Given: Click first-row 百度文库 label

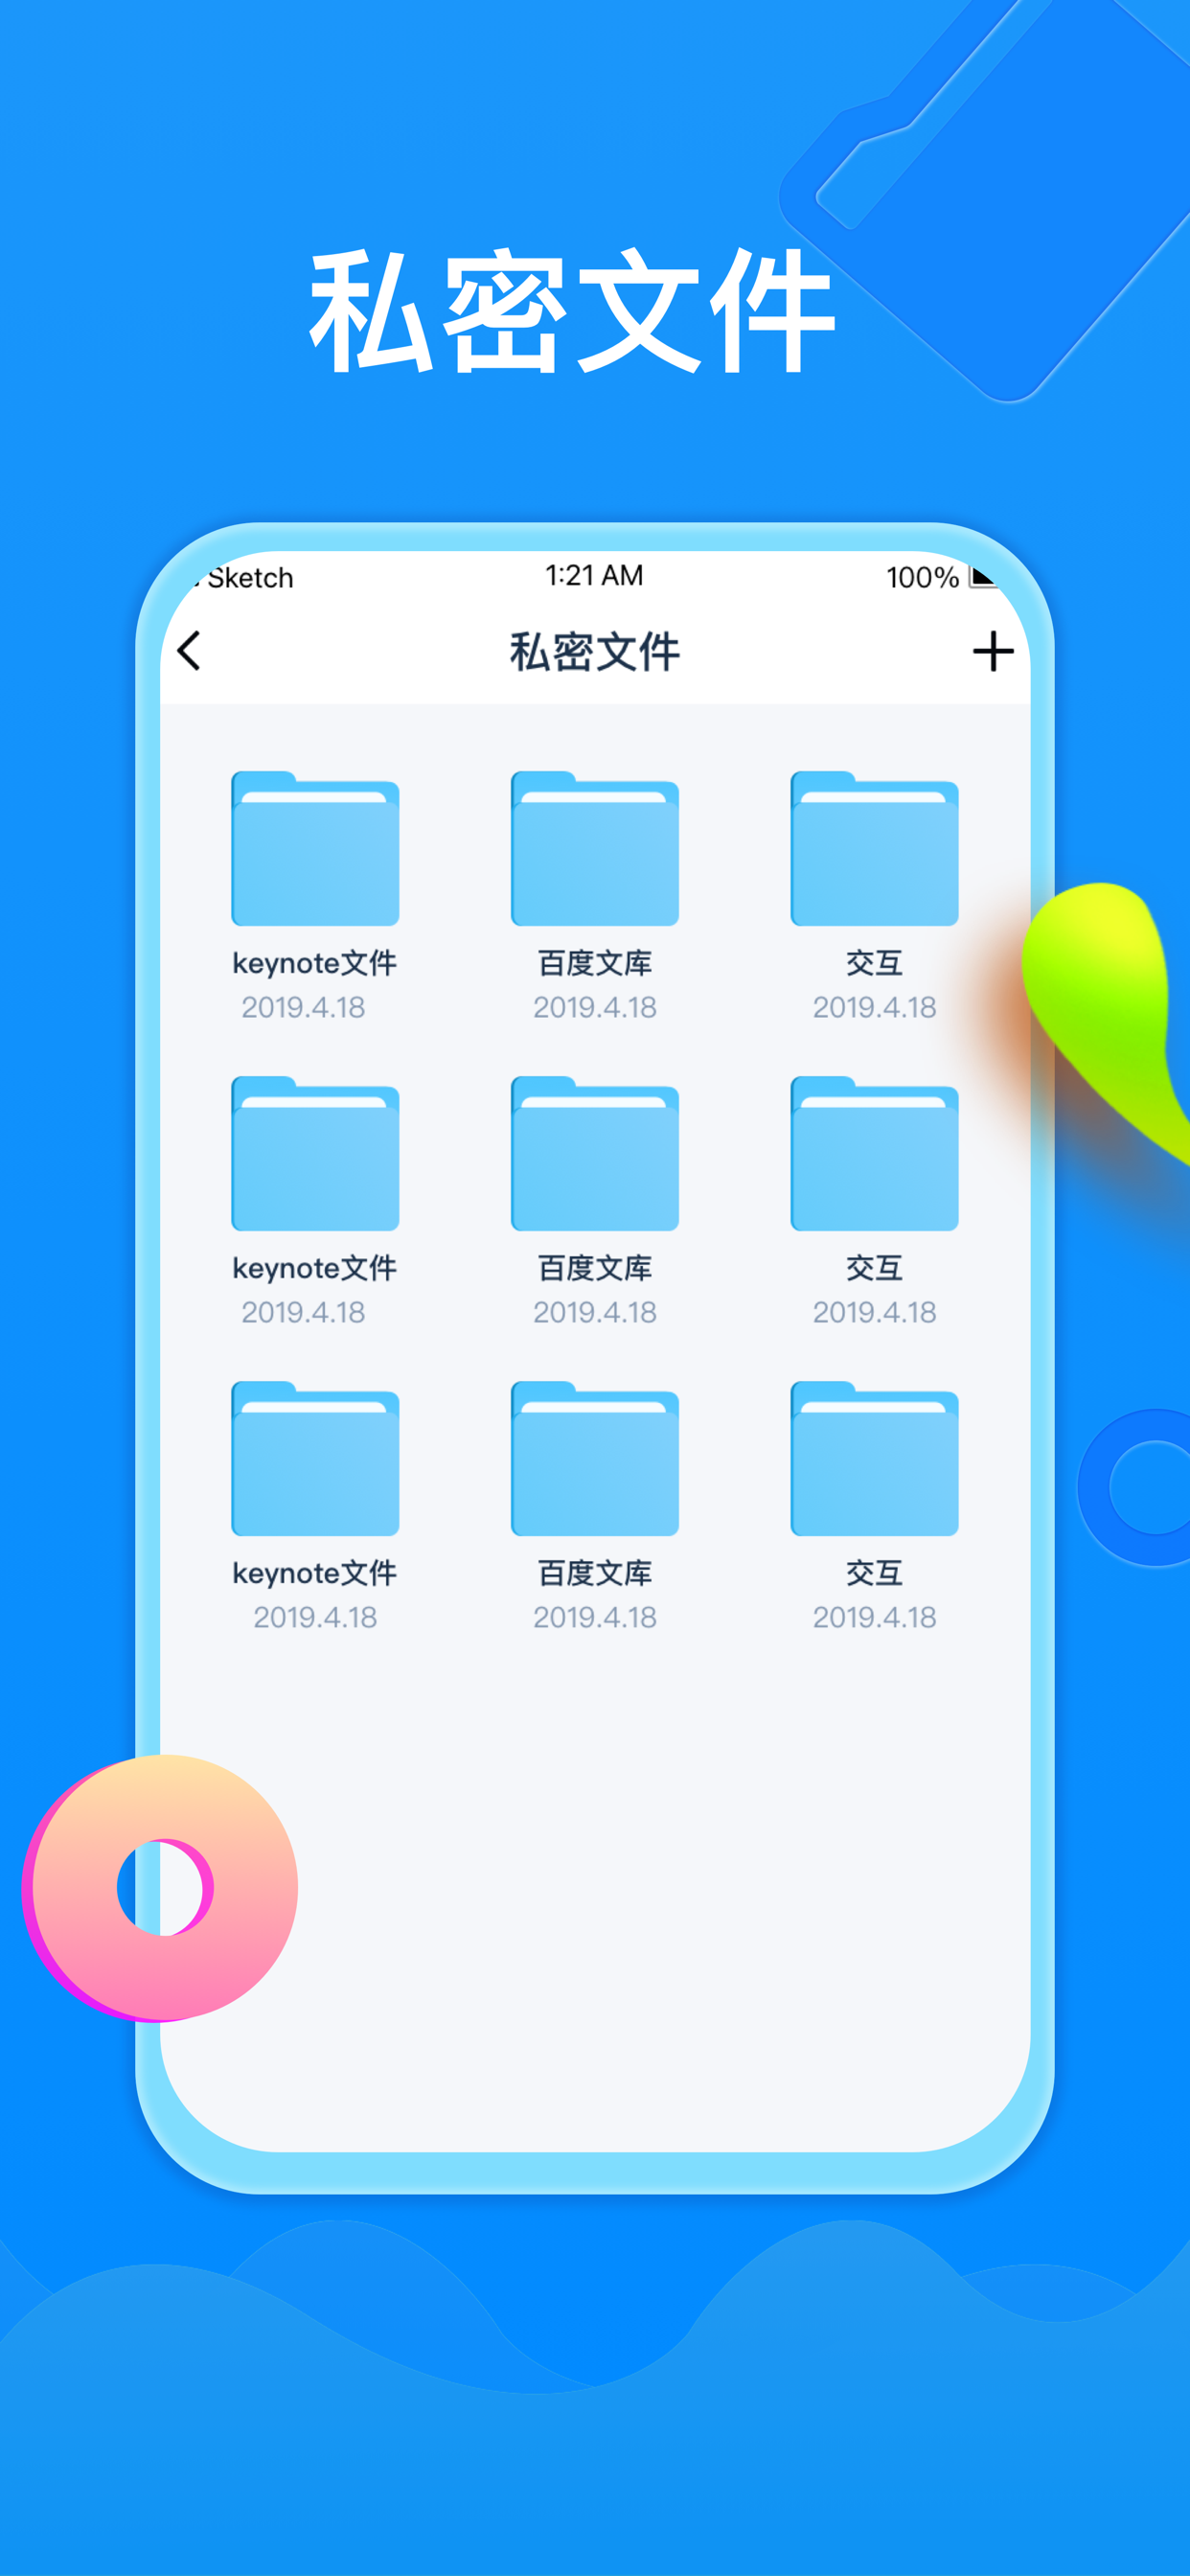Looking at the screenshot, I should point(595,963).
